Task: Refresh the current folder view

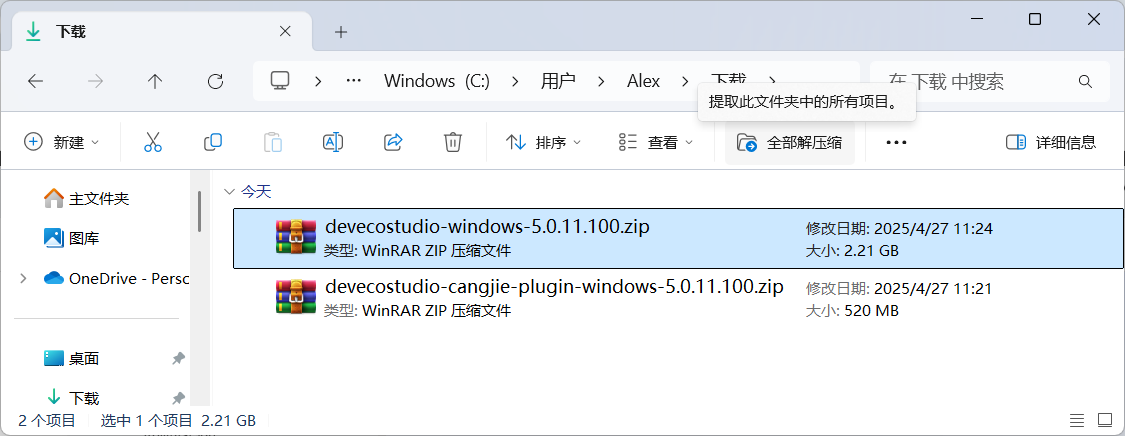Action: (x=215, y=81)
